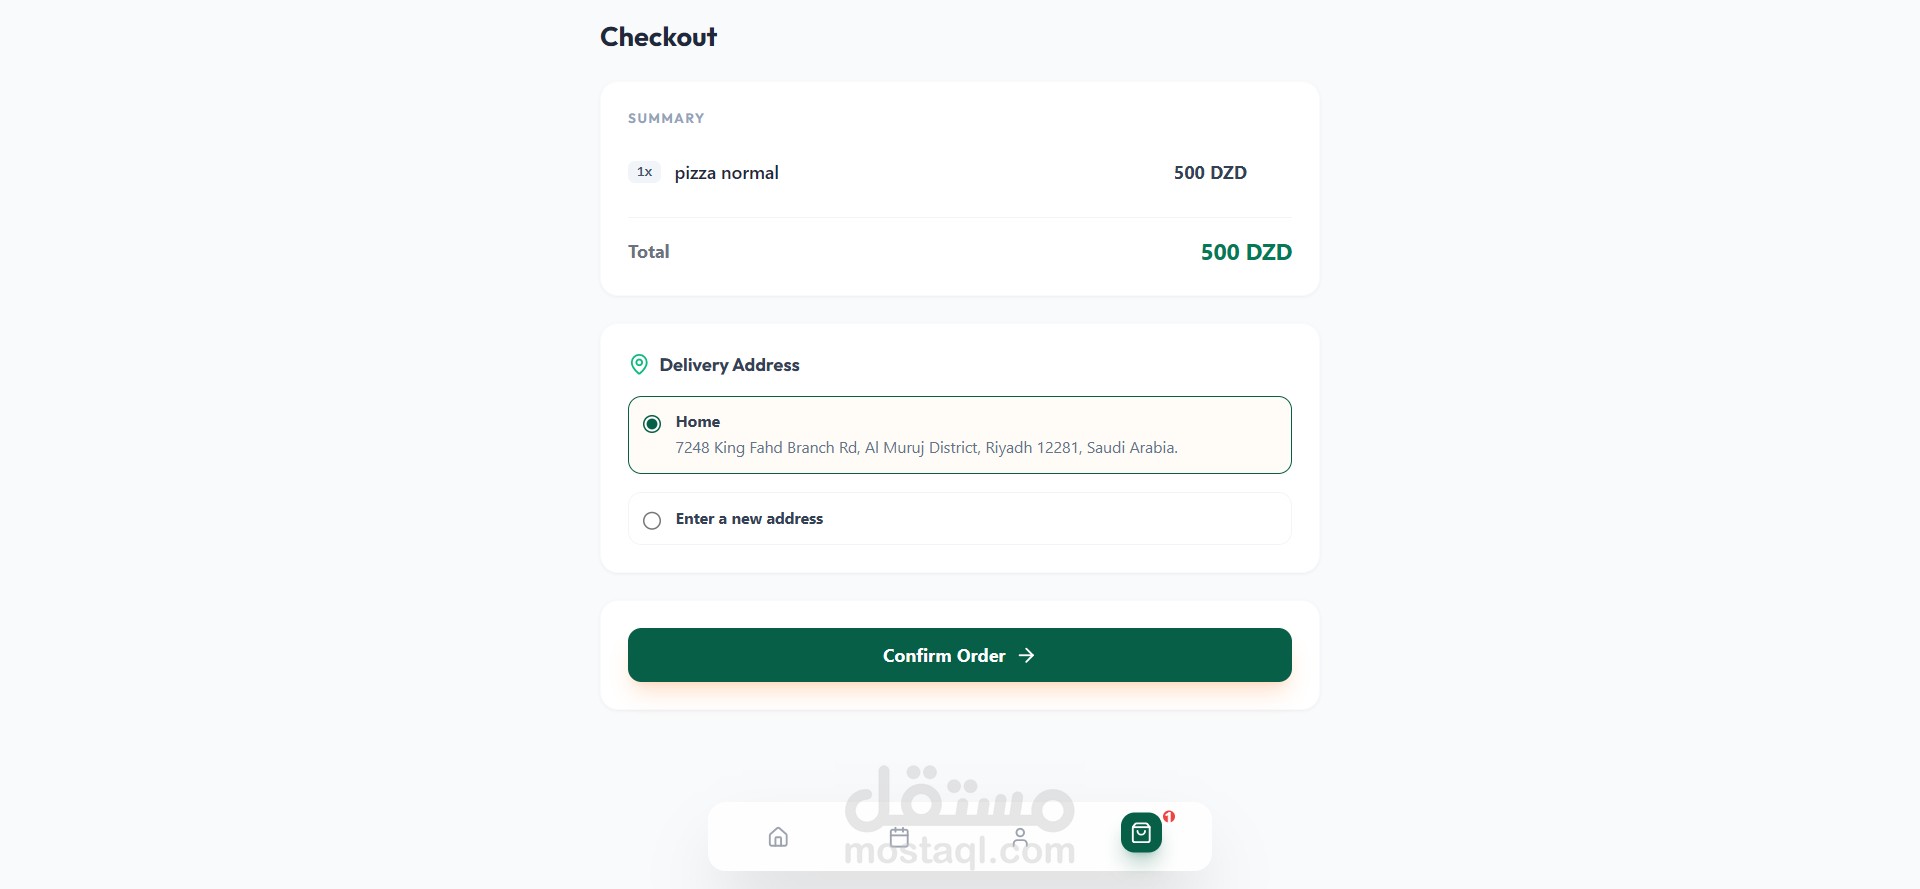Click the Total label in summary

[x=648, y=252]
